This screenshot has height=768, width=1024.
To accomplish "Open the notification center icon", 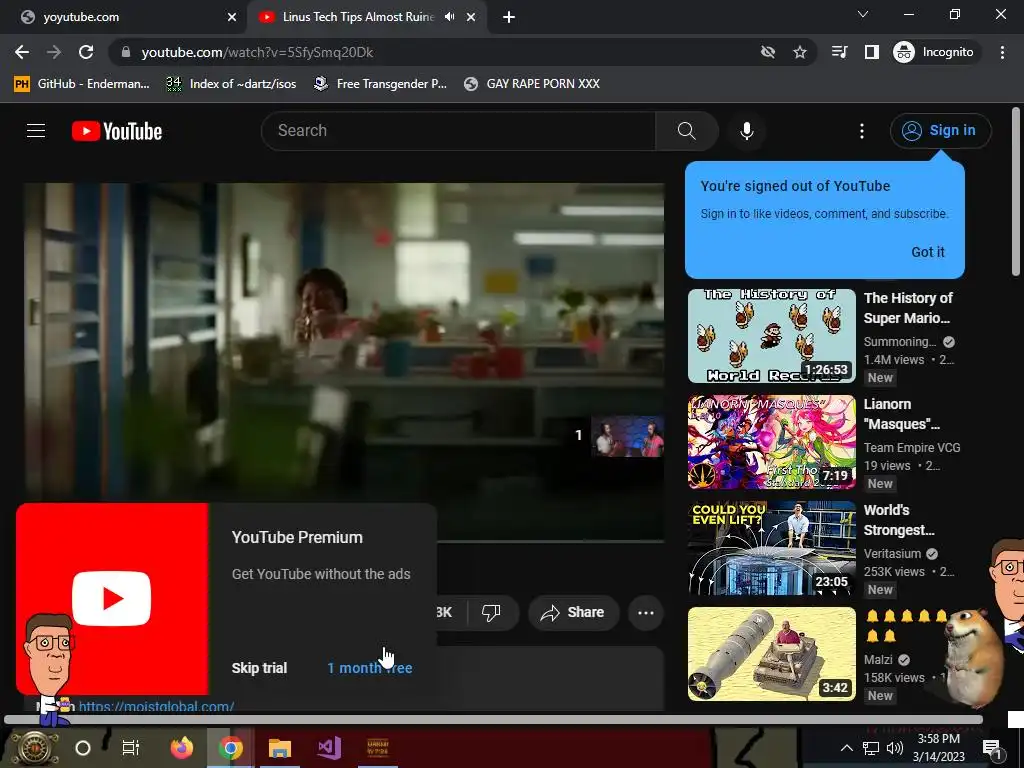I will (992, 748).
